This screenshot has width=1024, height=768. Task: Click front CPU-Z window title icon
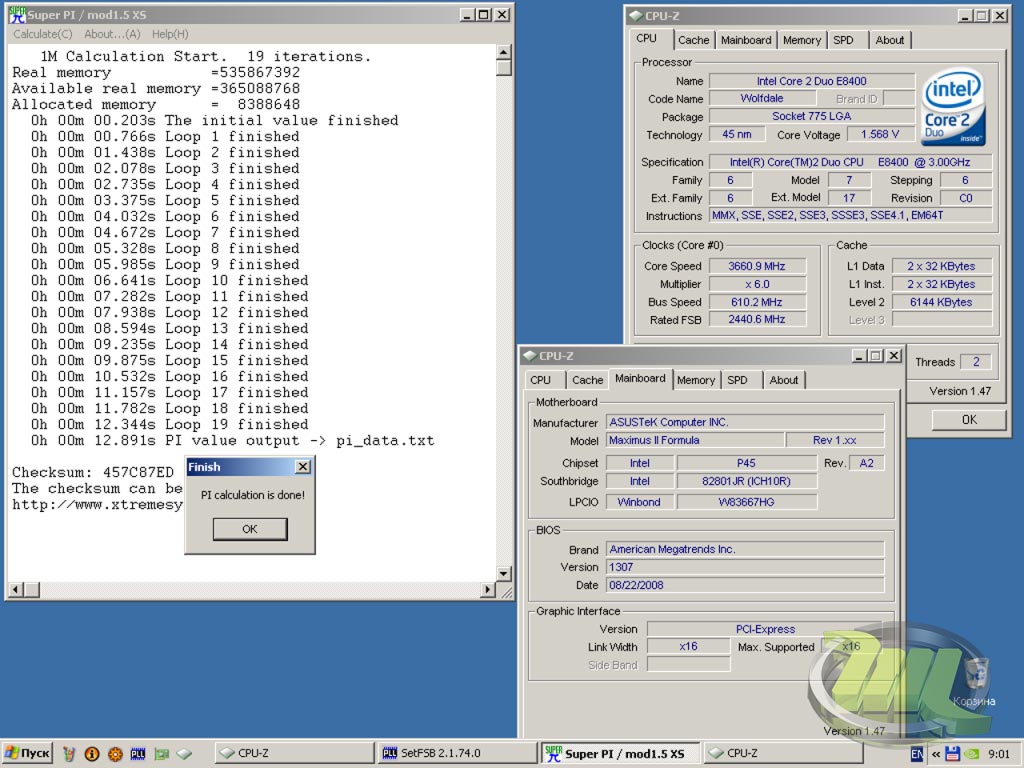(x=530, y=355)
